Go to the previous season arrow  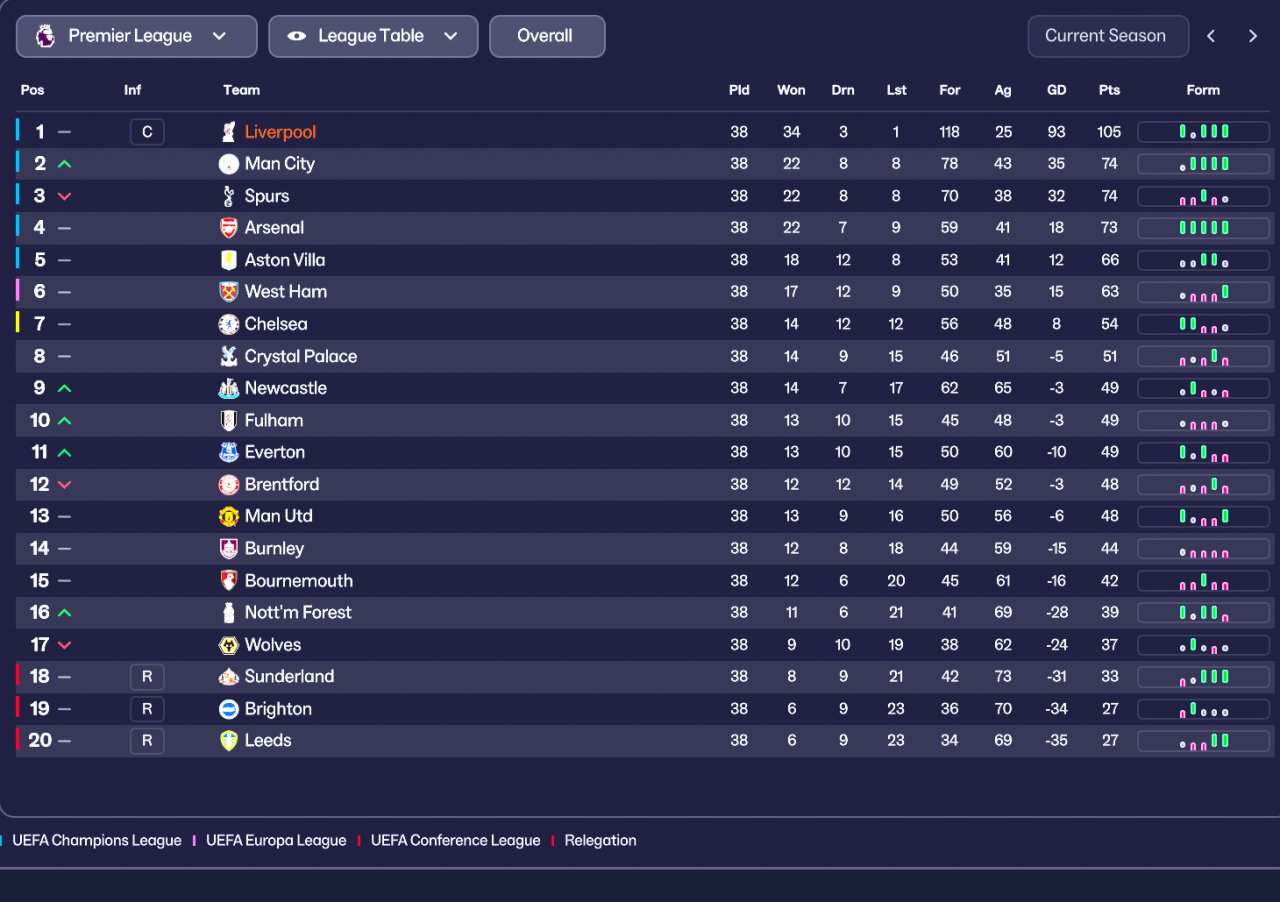tap(1211, 36)
